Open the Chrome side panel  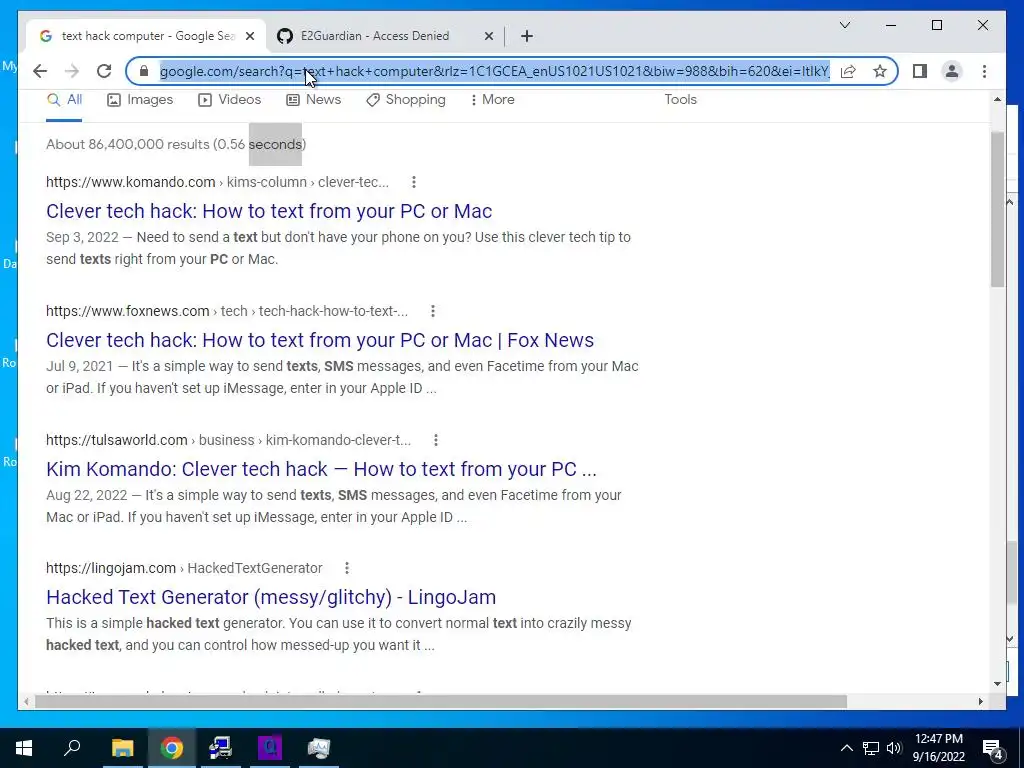pyautogui.click(x=920, y=71)
